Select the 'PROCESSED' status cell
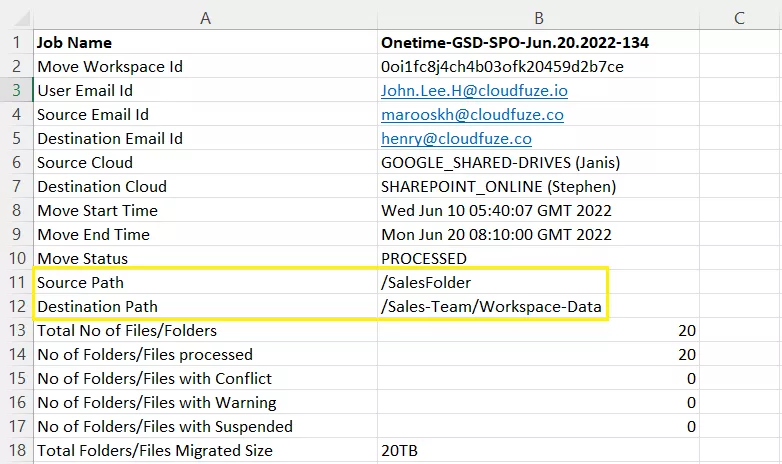 point(539,258)
